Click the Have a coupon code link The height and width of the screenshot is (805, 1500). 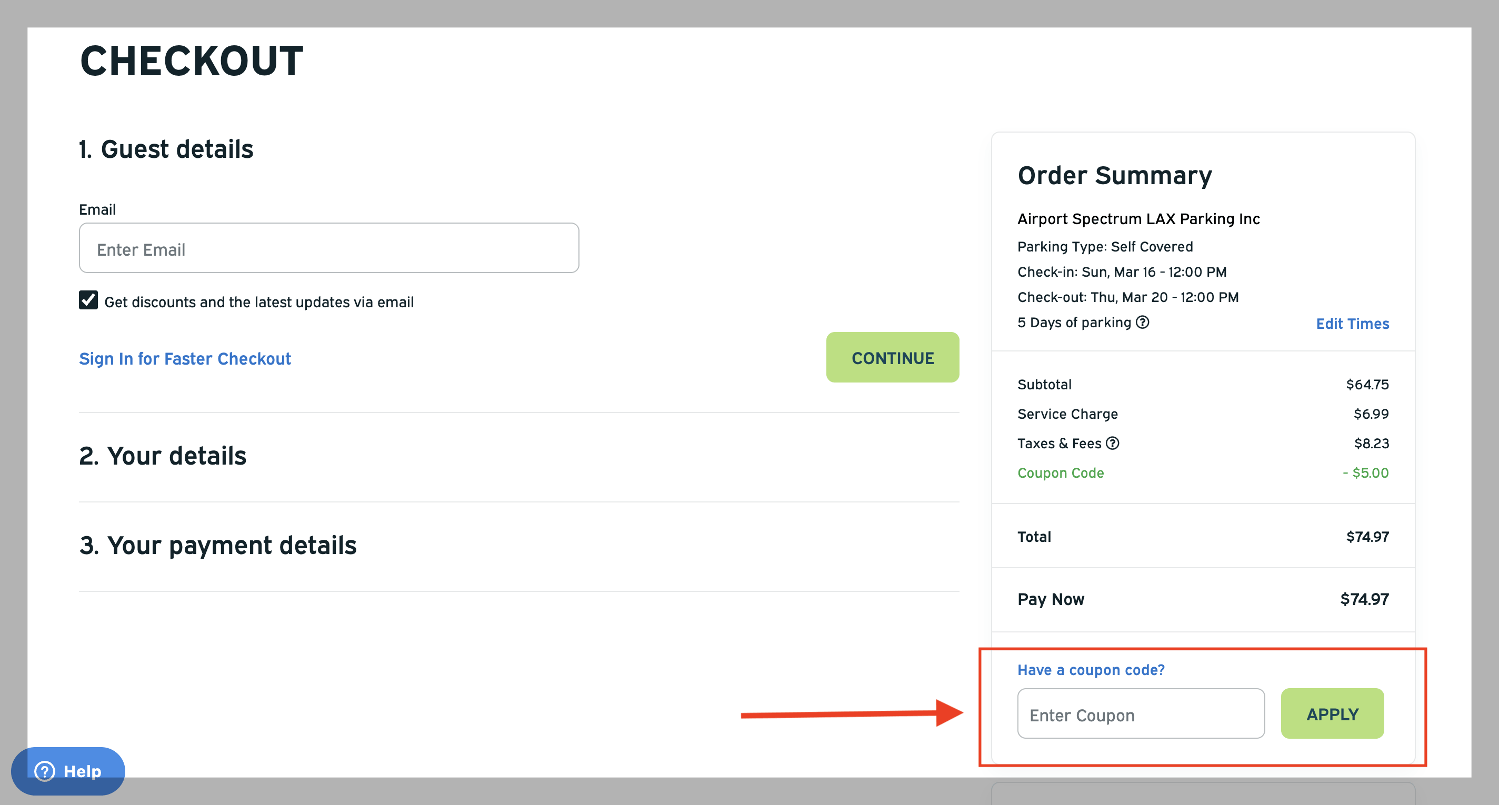(1091, 670)
